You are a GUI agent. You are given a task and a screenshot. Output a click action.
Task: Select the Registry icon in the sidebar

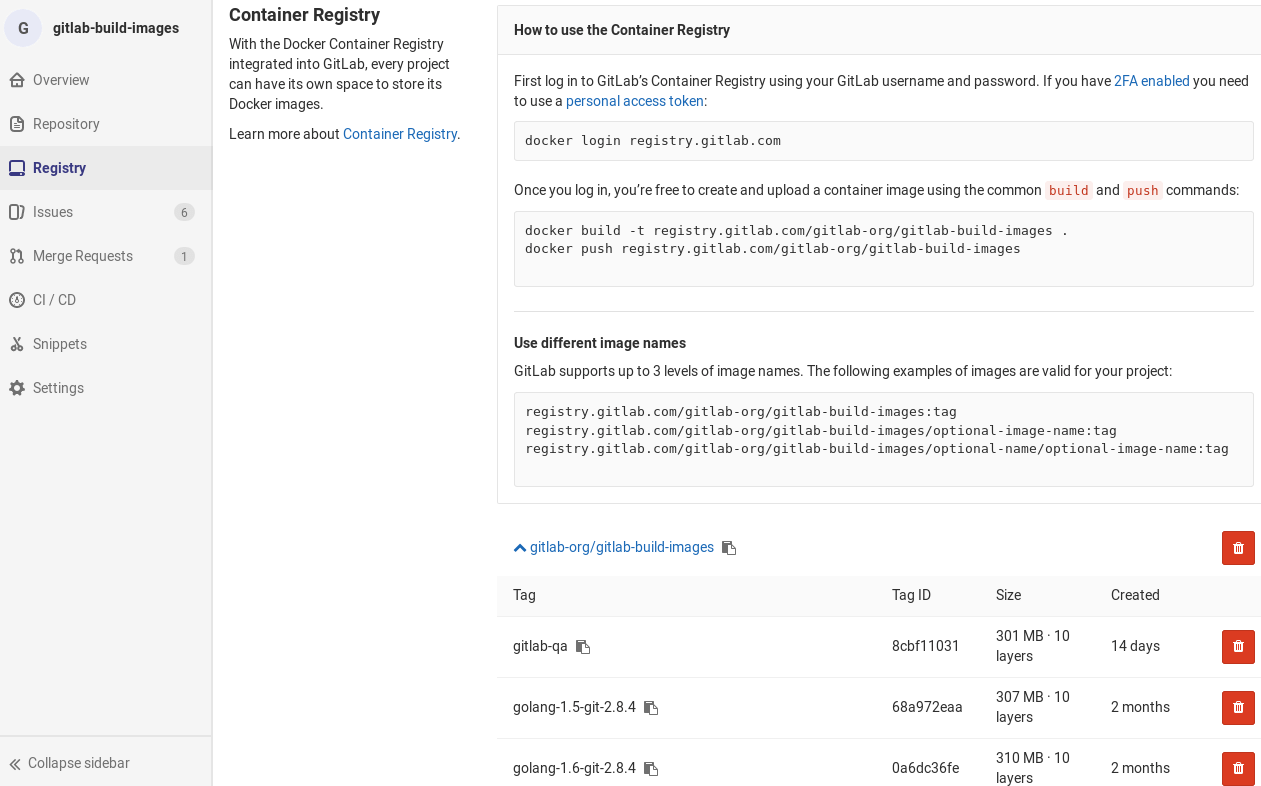pyautogui.click(x=16, y=167)
